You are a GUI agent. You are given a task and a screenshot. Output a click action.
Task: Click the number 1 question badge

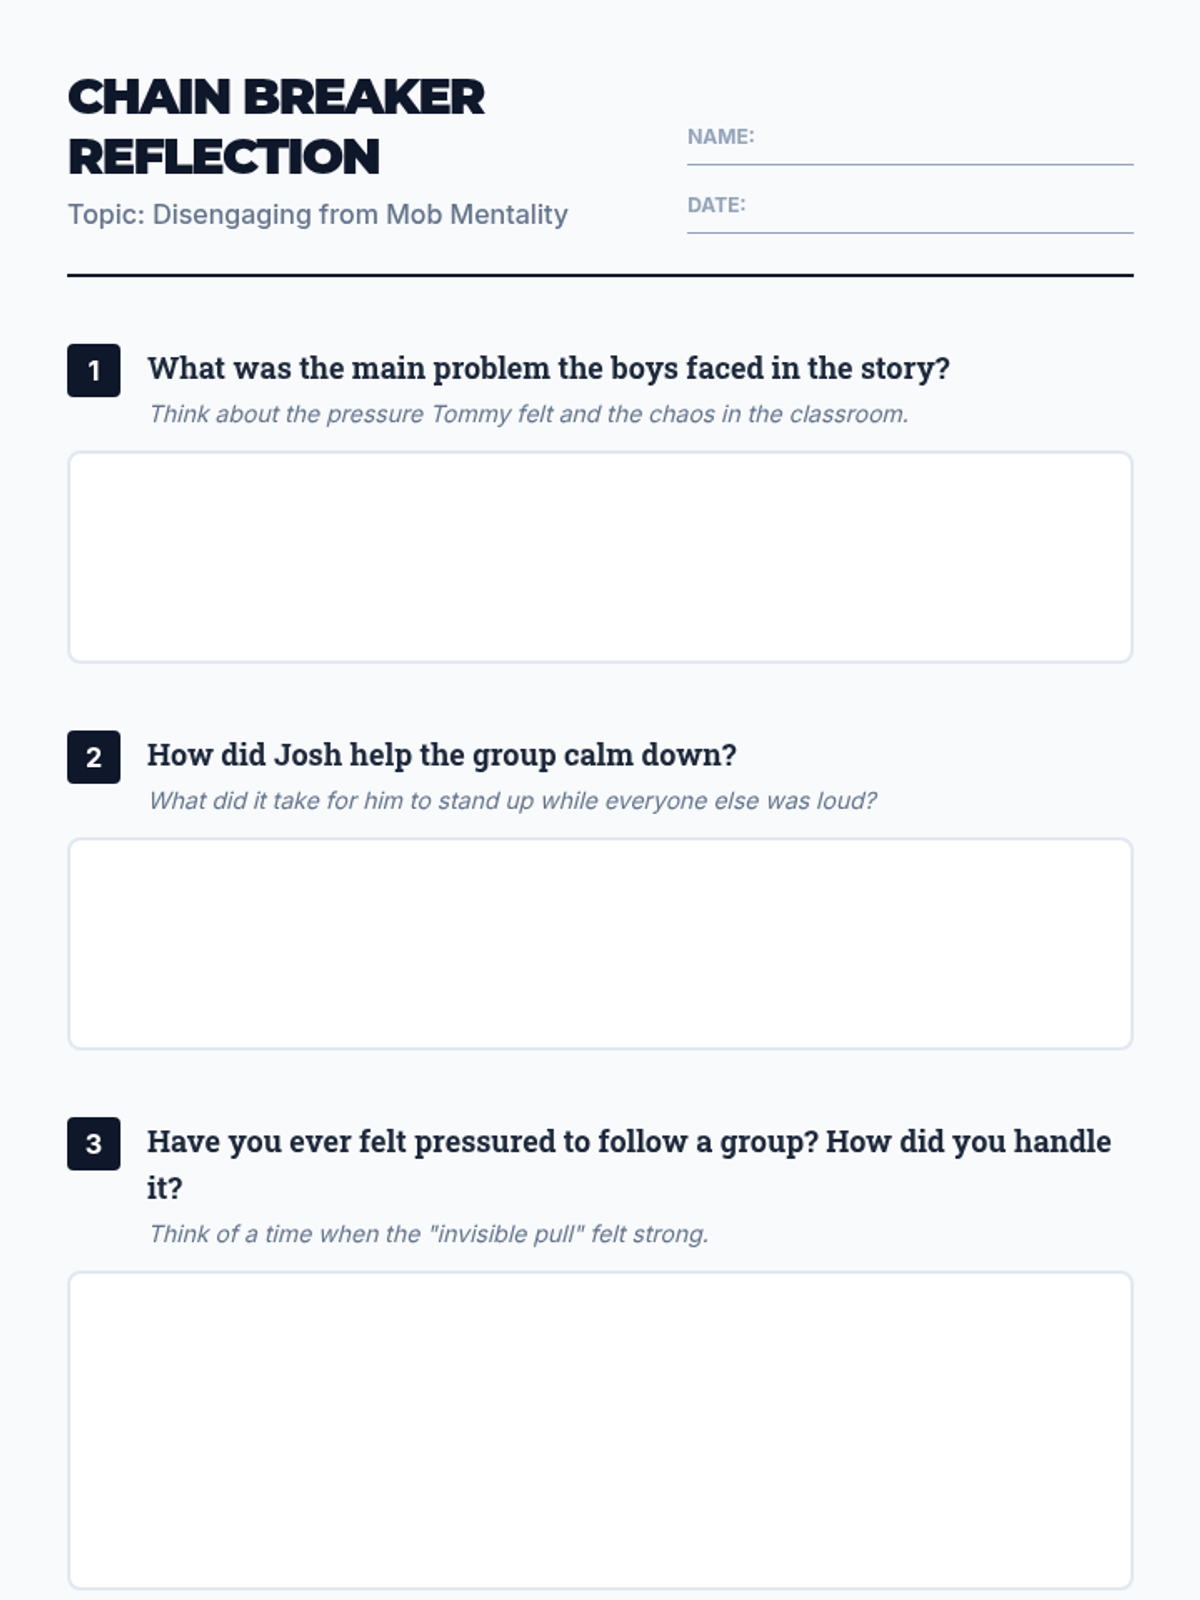[x=93, y=371]
